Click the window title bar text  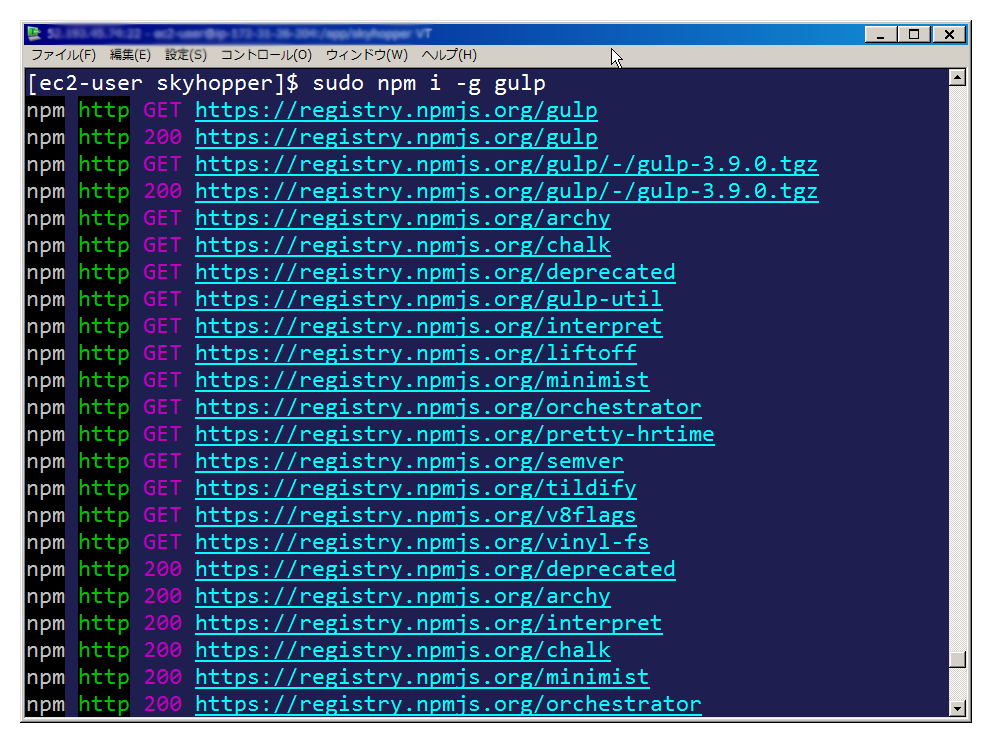(239, 34)
